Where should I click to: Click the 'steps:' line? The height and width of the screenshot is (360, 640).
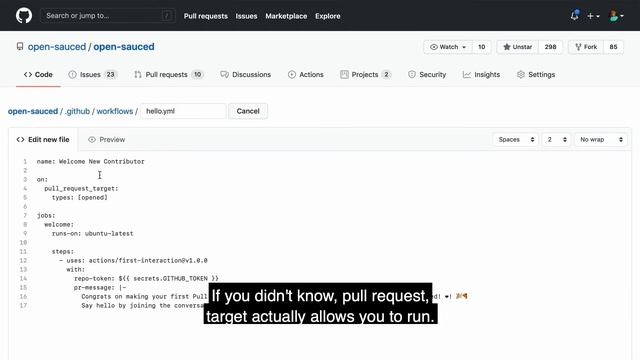pyautogui.click(x=63, y=251)
